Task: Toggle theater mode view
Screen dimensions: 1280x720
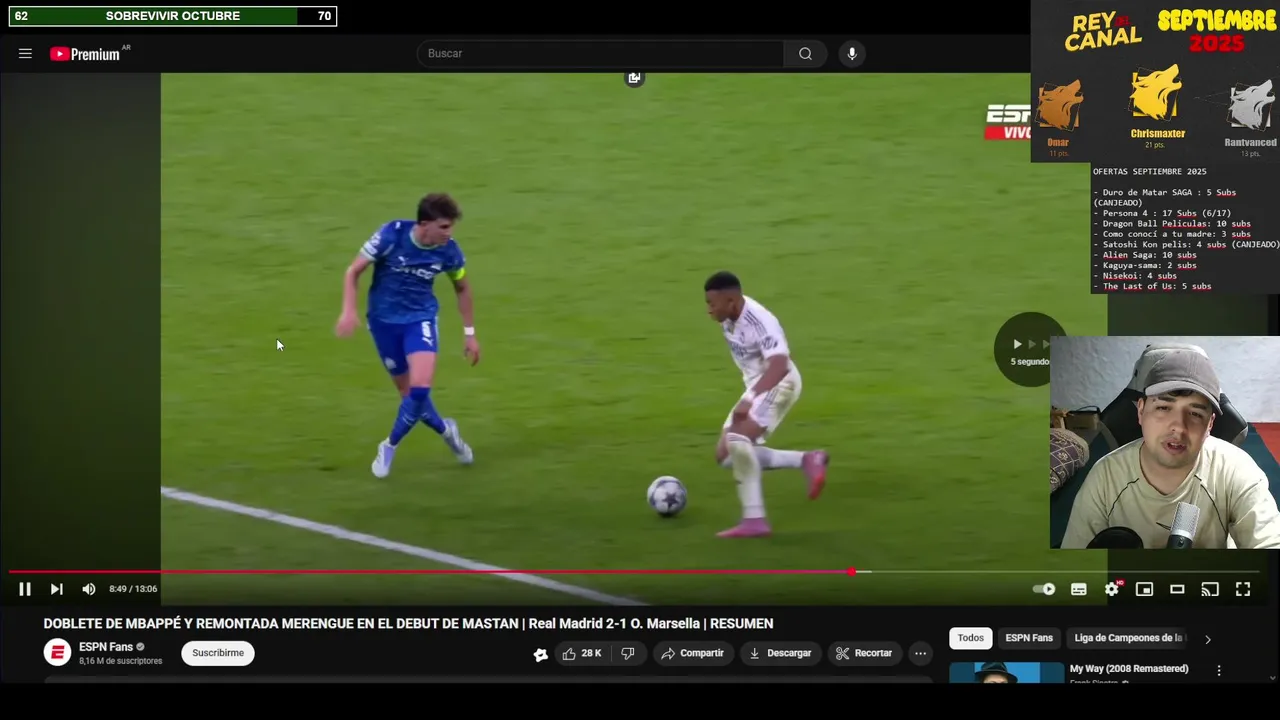Action: [1177, 589]
